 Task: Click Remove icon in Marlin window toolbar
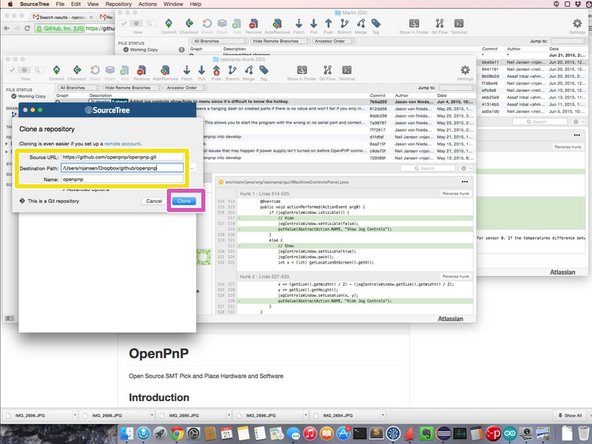coord(254,24)
